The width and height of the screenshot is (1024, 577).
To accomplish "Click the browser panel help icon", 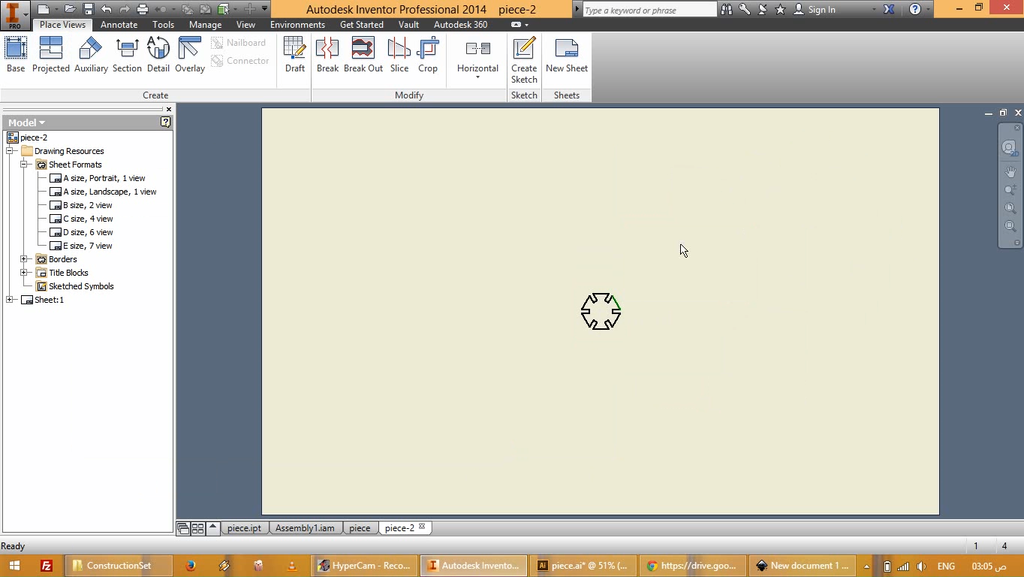I will tap(166, 122).
